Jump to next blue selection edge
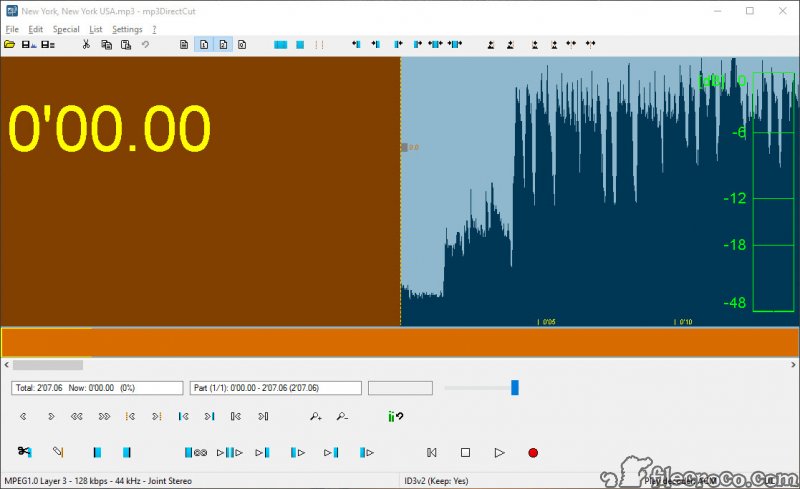800x489 pixels. pos(210,417)
